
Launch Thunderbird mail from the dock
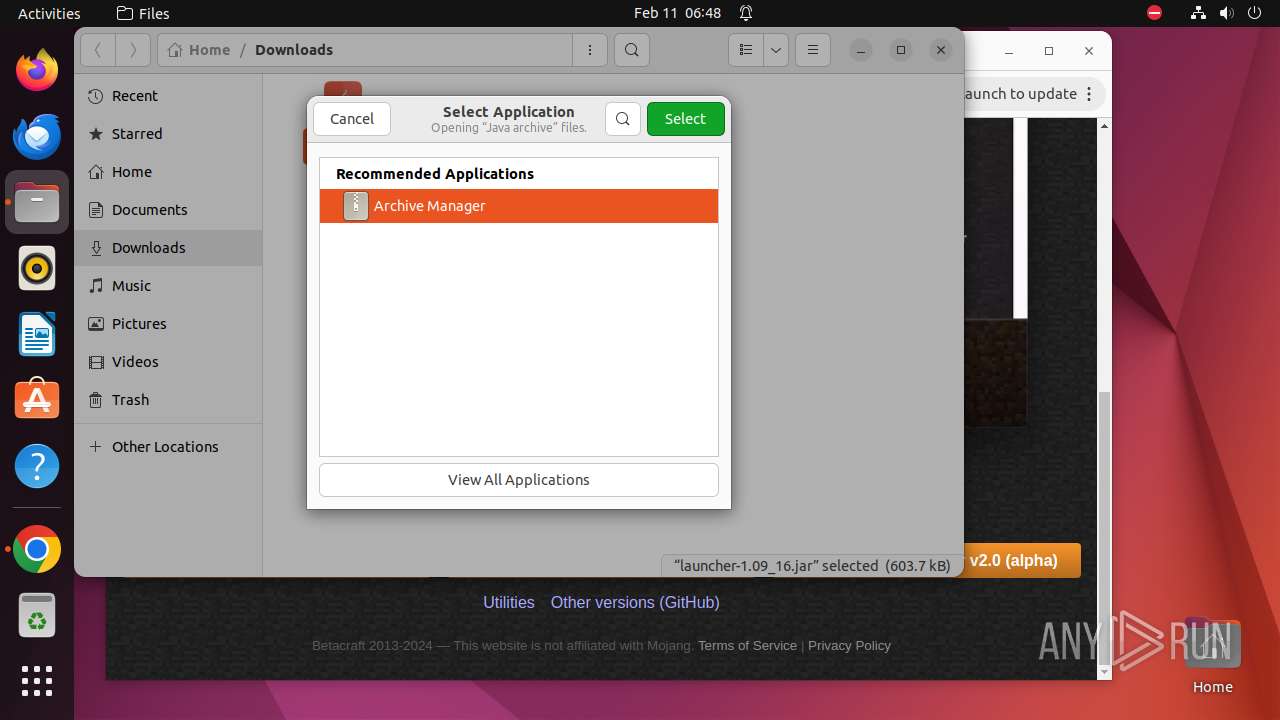pos(37,137)
